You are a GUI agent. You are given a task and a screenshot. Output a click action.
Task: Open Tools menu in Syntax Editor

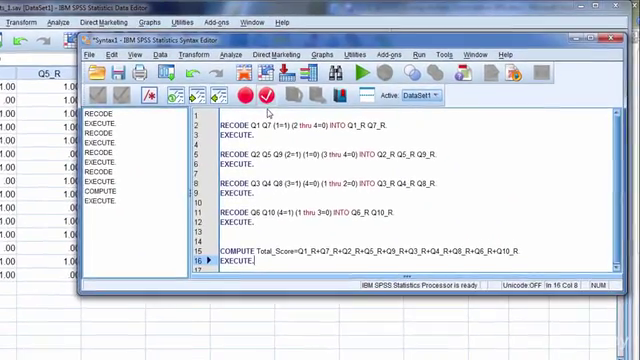444,55
